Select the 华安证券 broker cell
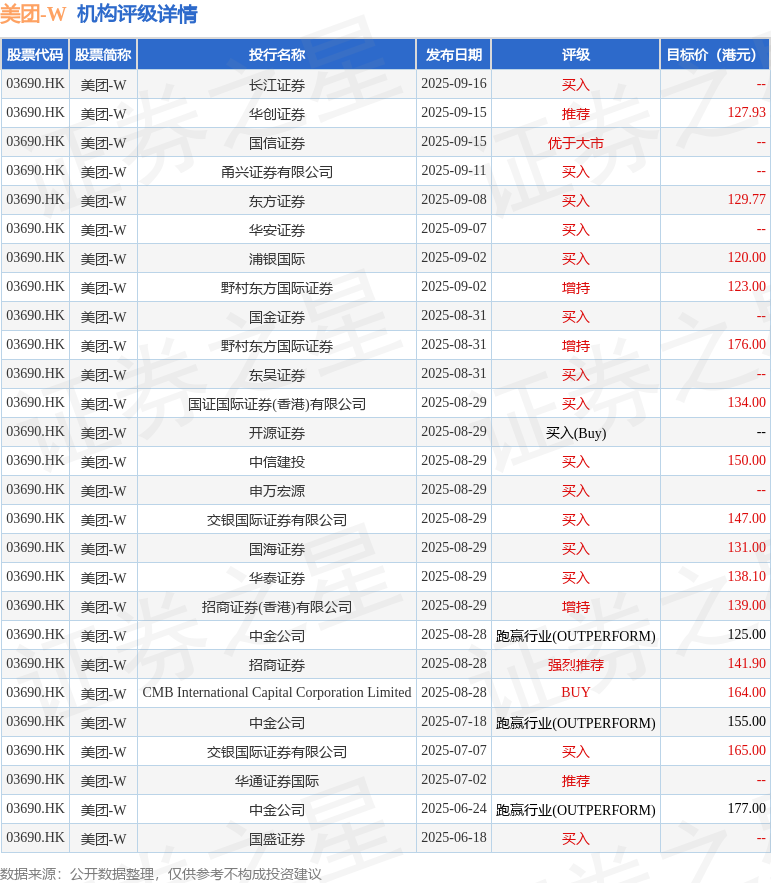Viewport: 771px width, 883px height. pyautogui.click(x=277, y=230)
